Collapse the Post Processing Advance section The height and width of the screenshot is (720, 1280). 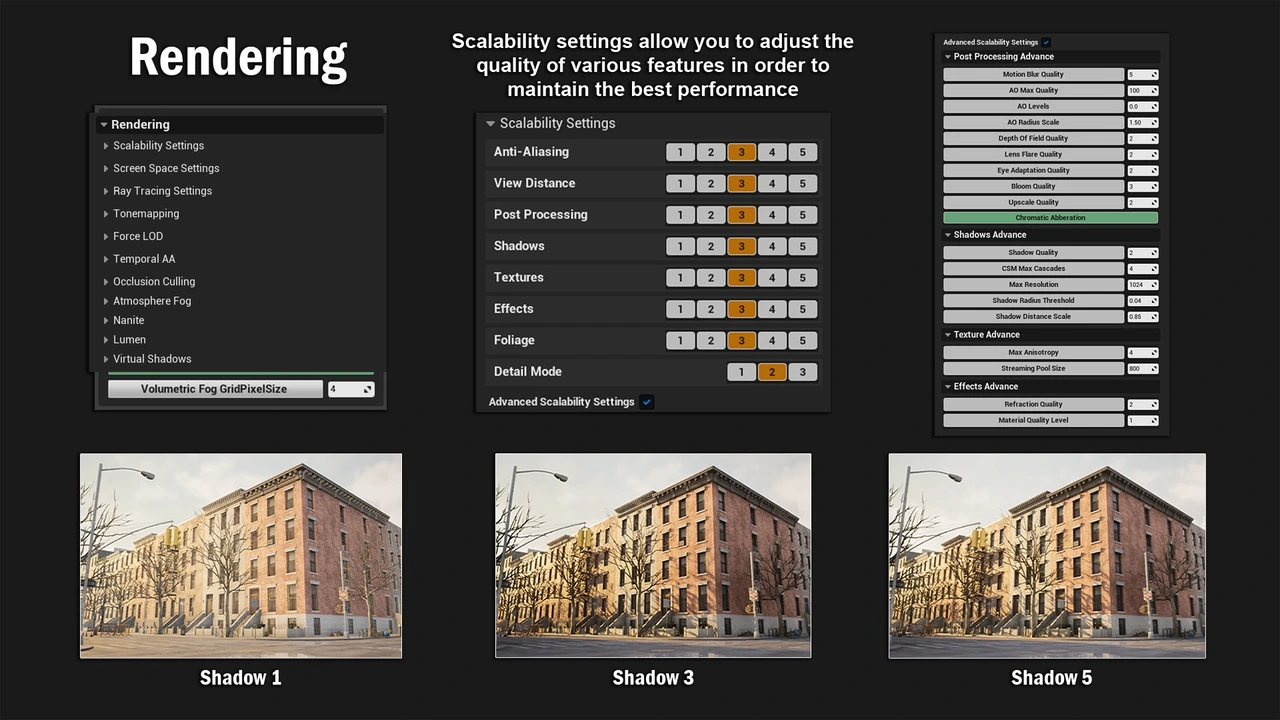click(x=948, y=57)
